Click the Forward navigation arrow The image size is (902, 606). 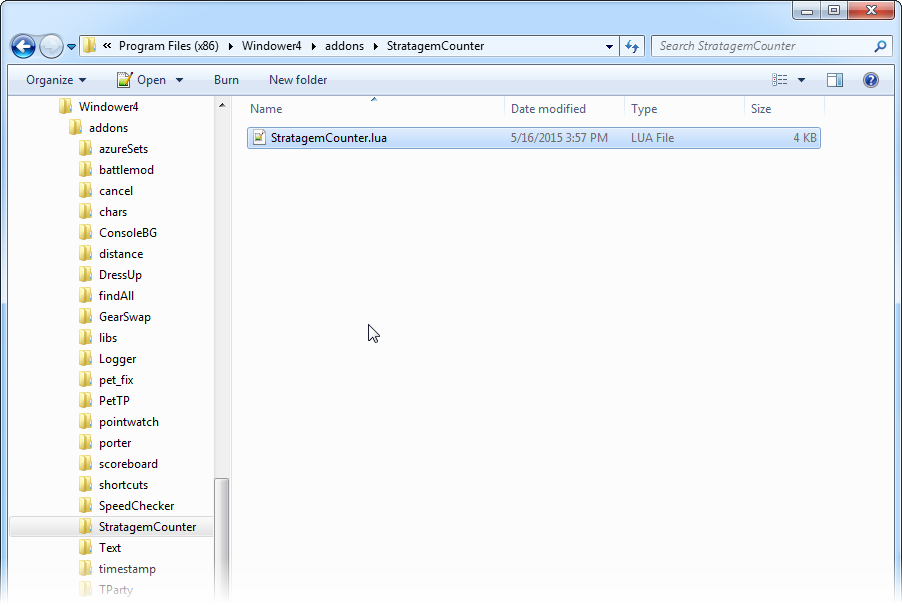tap(51, 47)
